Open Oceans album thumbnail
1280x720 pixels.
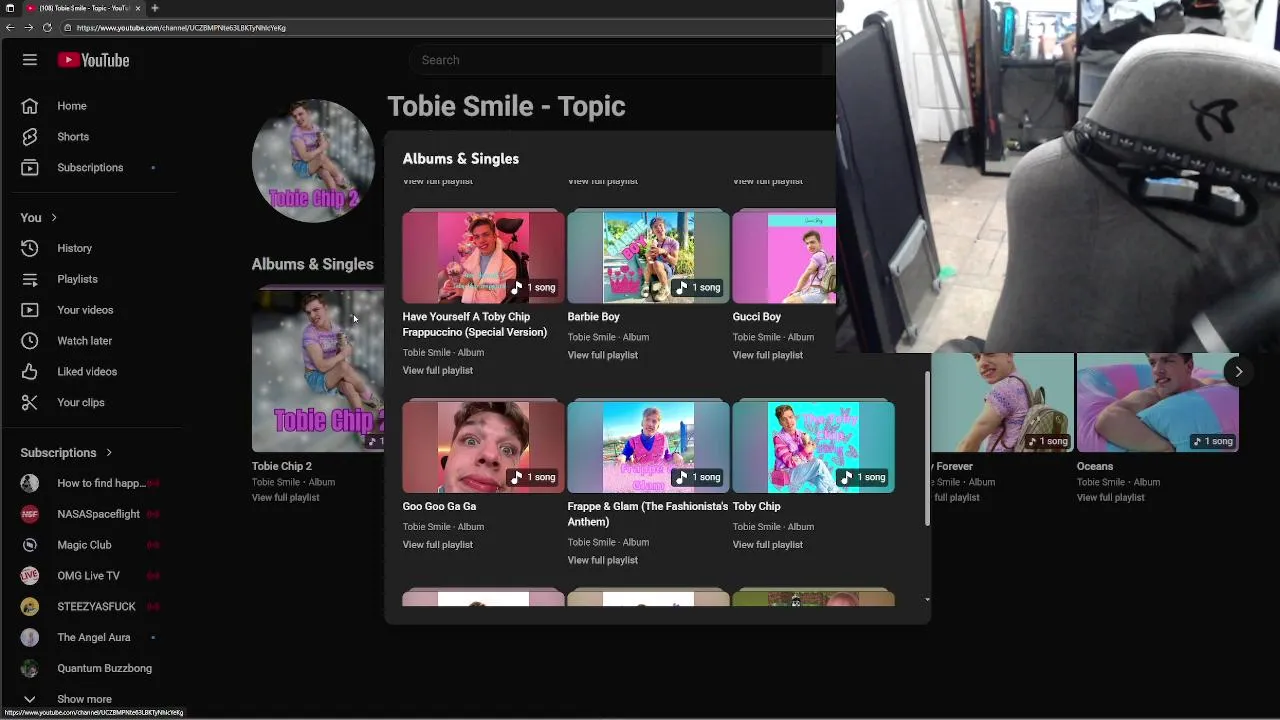(1157, 403)
